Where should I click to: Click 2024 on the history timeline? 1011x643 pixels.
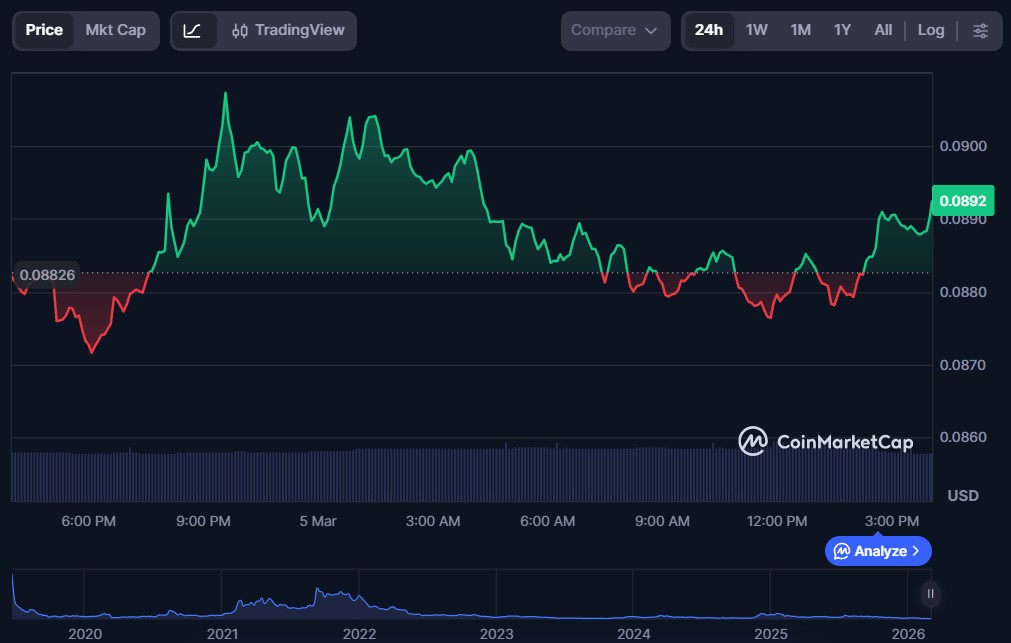tap(634, 634)
